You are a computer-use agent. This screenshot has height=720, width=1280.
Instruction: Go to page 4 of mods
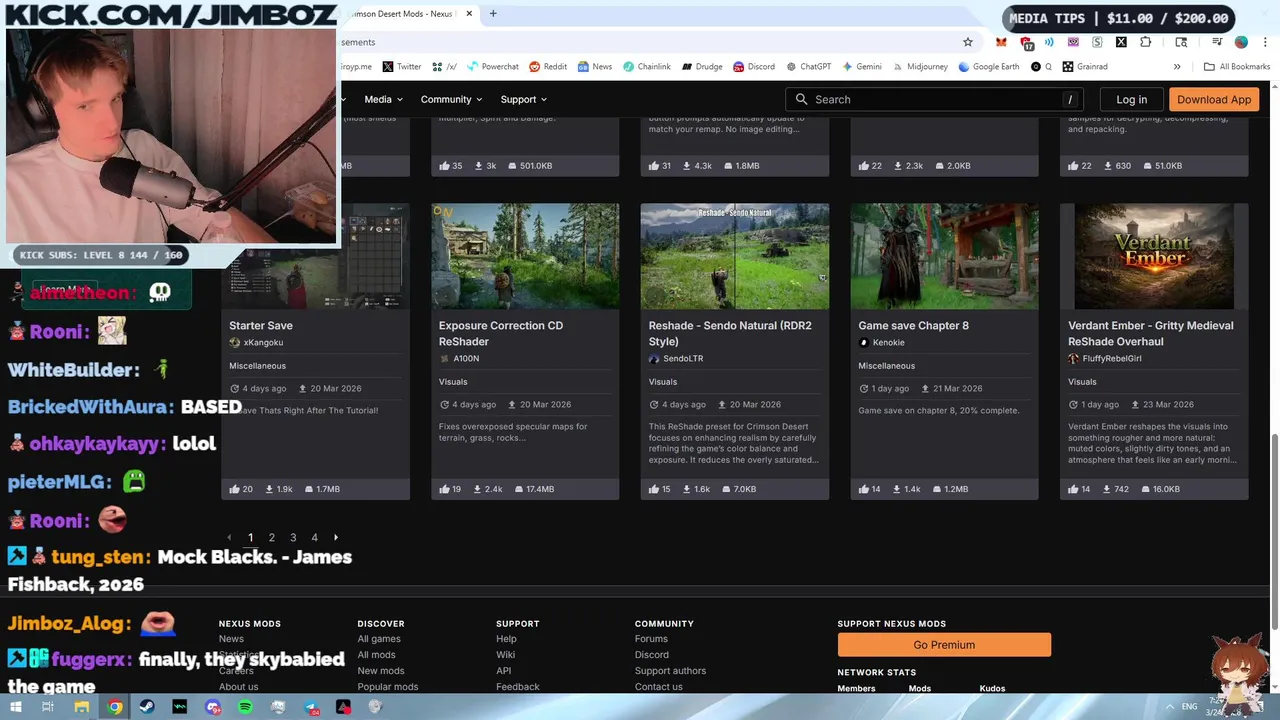314,537
